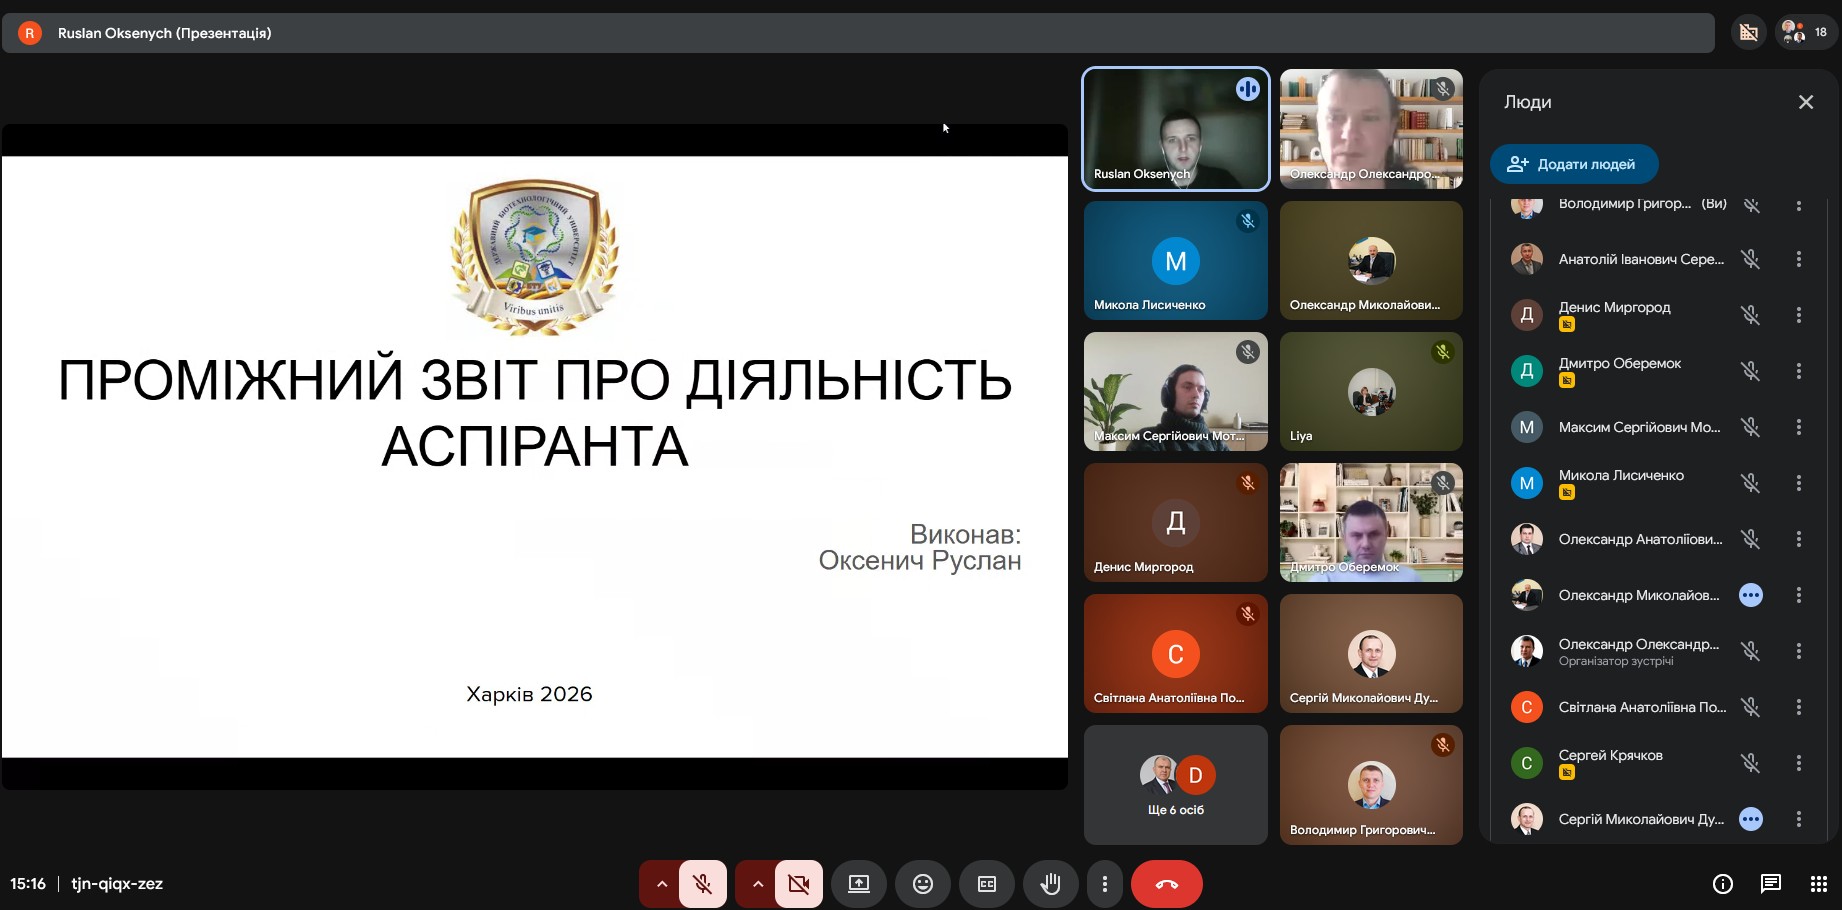Click the Додати людей button
The width and height of the screenshot is (1842, 910).
[1574, 164]
